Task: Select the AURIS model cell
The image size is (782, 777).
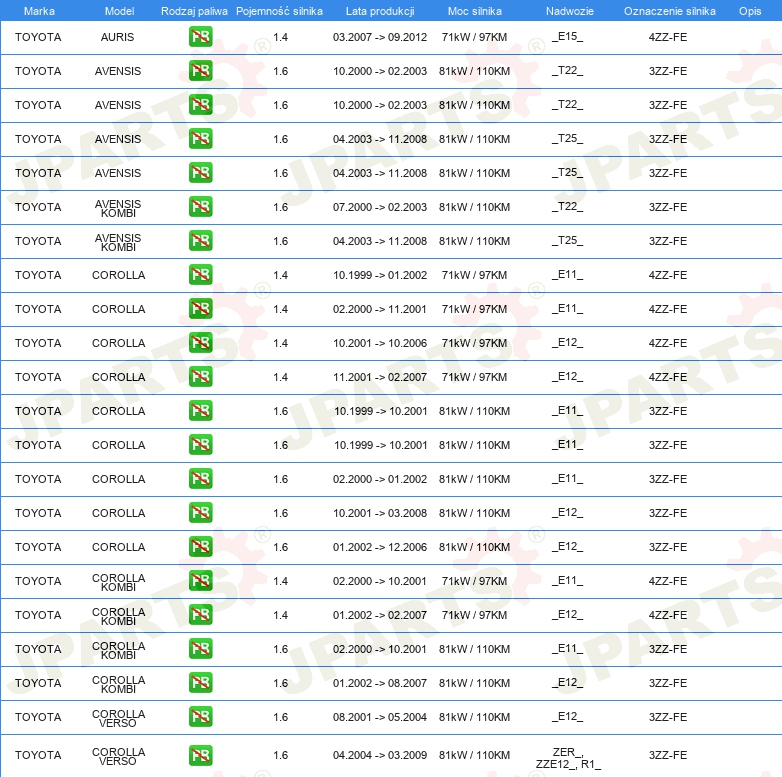Action: click(118, 37)
